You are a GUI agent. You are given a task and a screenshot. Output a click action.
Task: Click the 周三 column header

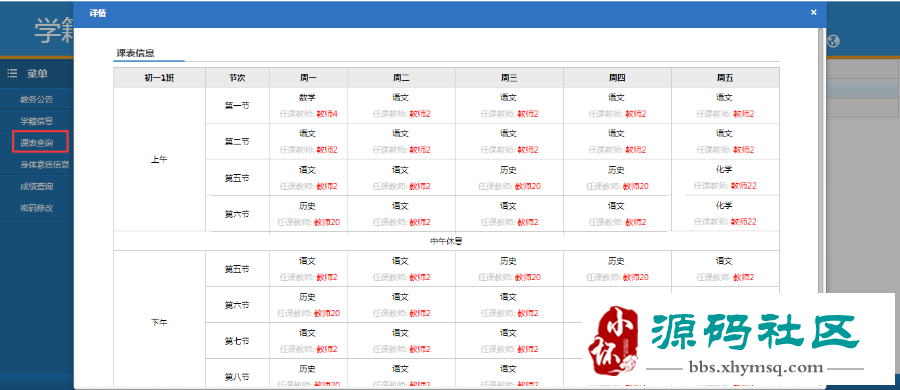509,78
